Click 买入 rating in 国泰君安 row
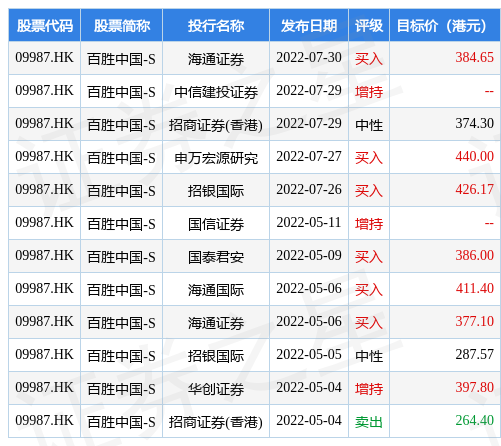This screenshot has height=446, width=501. 369,257
